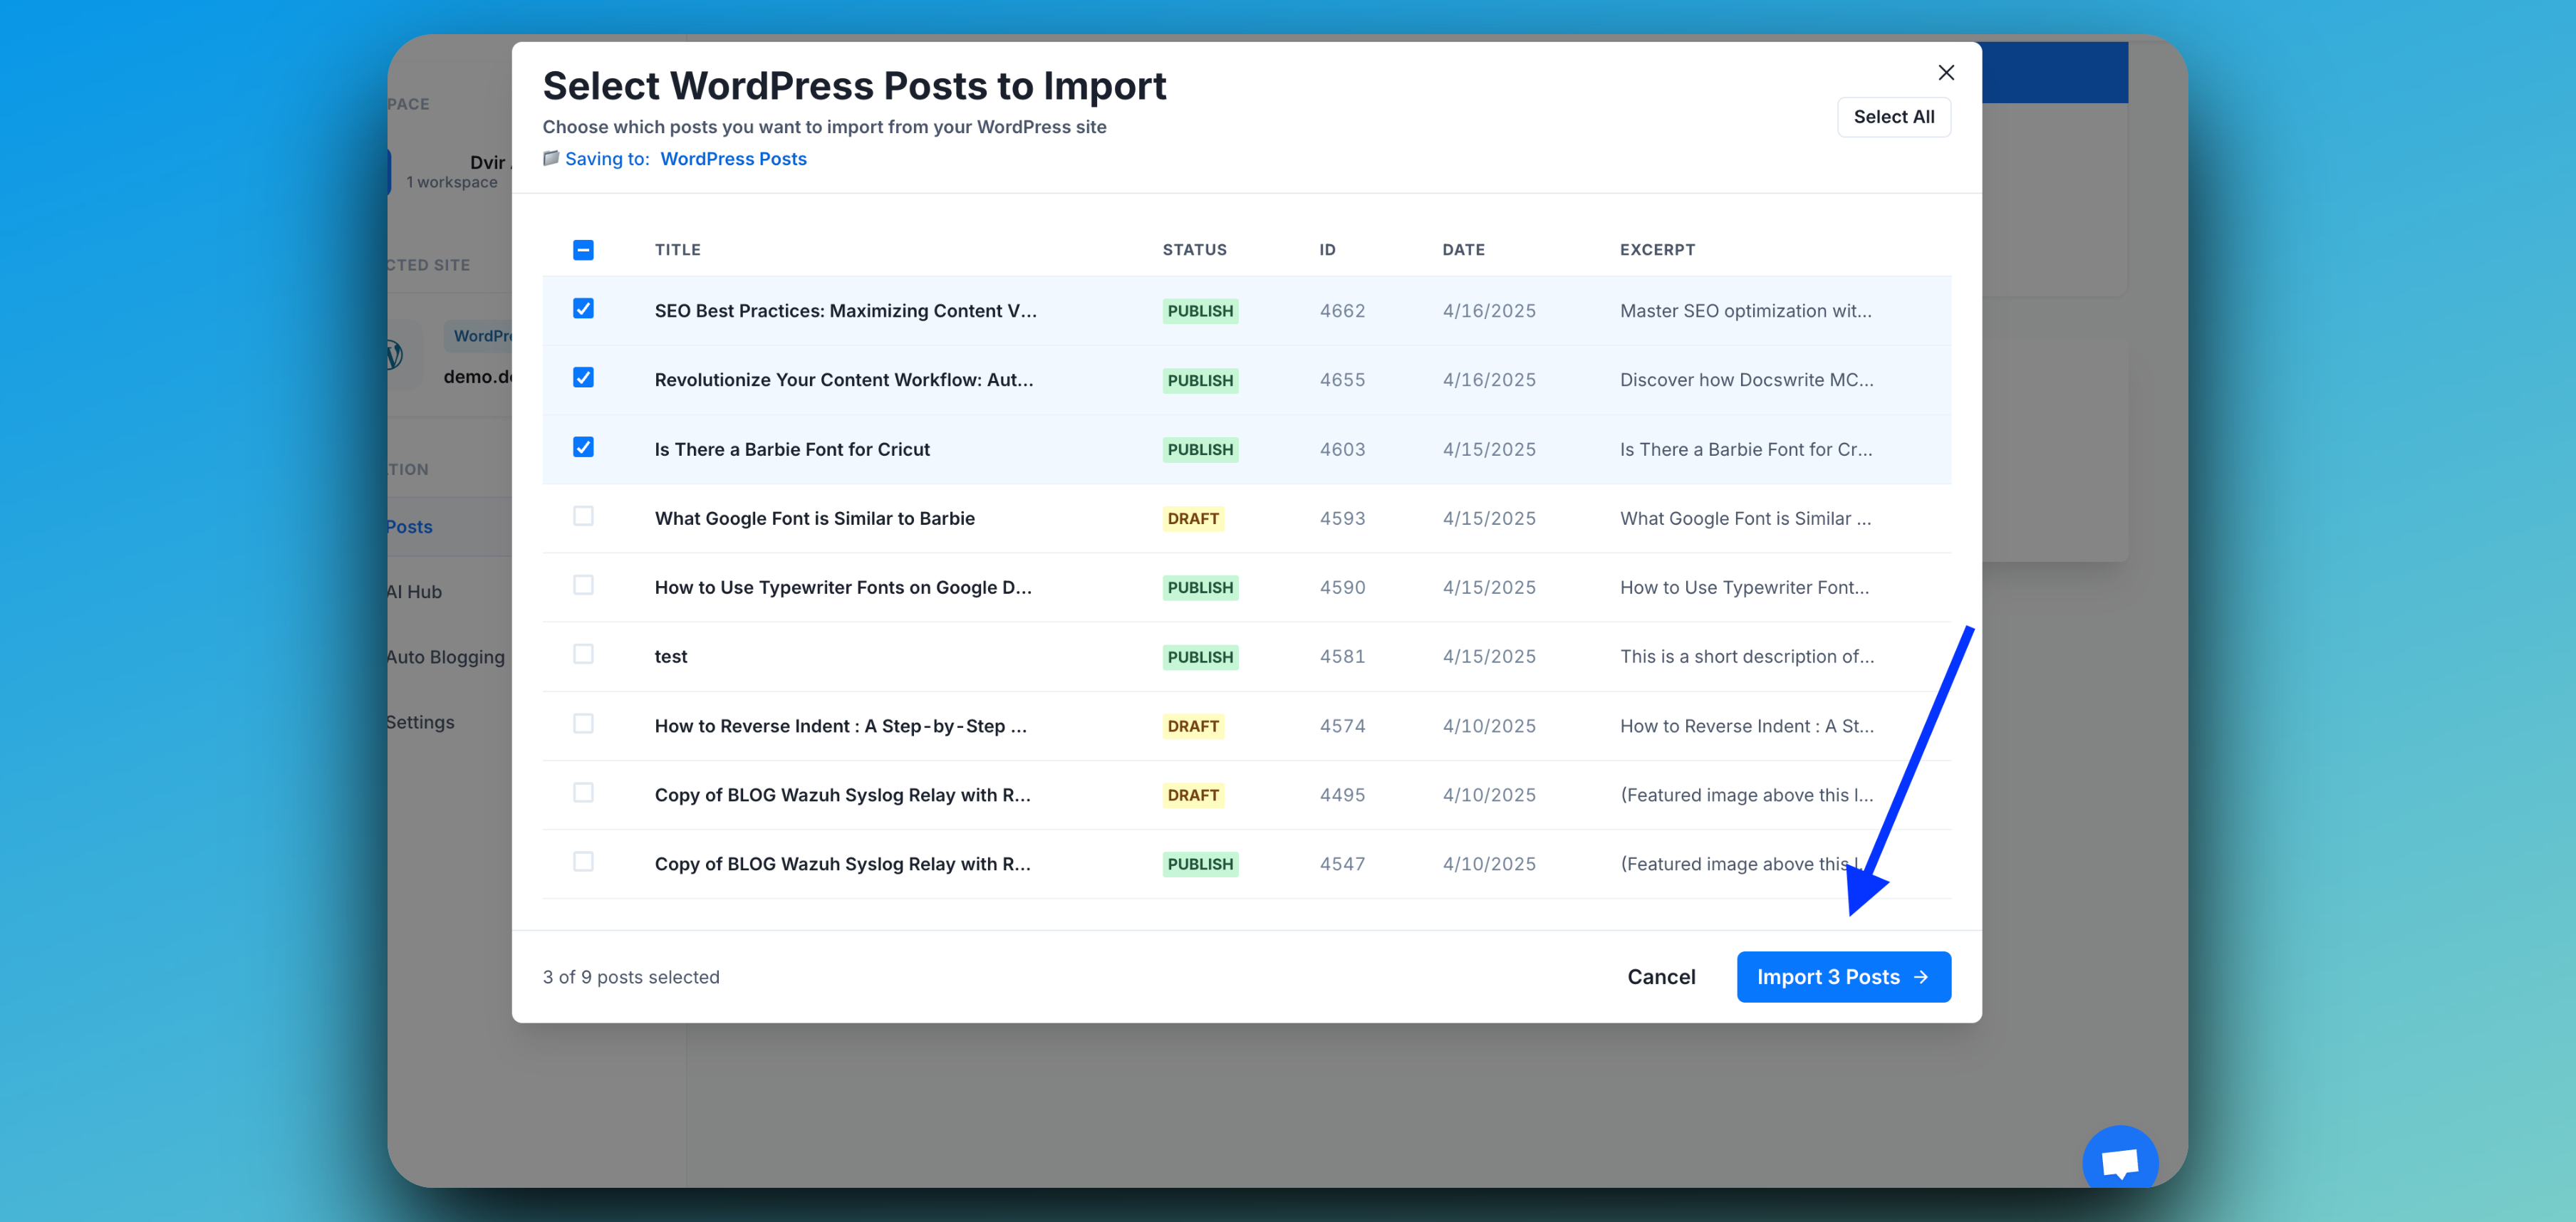Uncheck Is There a Barbie Font checkbox
The height and width of the screenshot is (1222, 2576).
coord(583,447)
